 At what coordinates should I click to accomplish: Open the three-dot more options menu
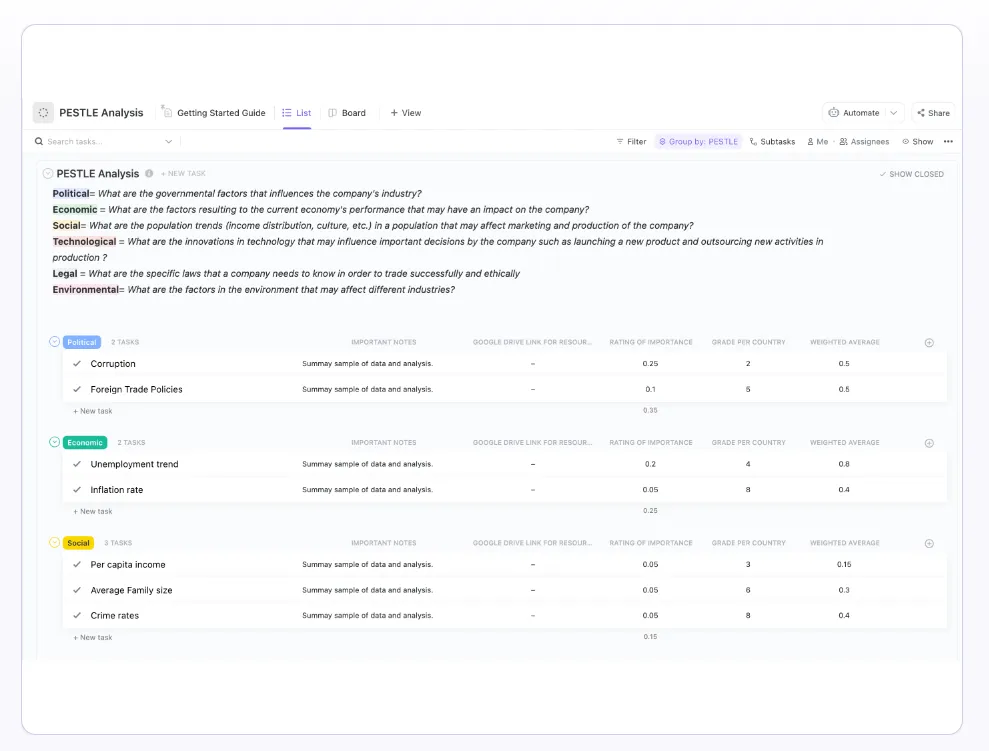948,141
